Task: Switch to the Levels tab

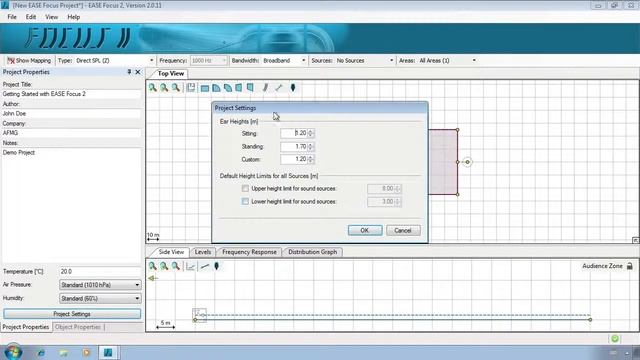Action: (203, 252)
